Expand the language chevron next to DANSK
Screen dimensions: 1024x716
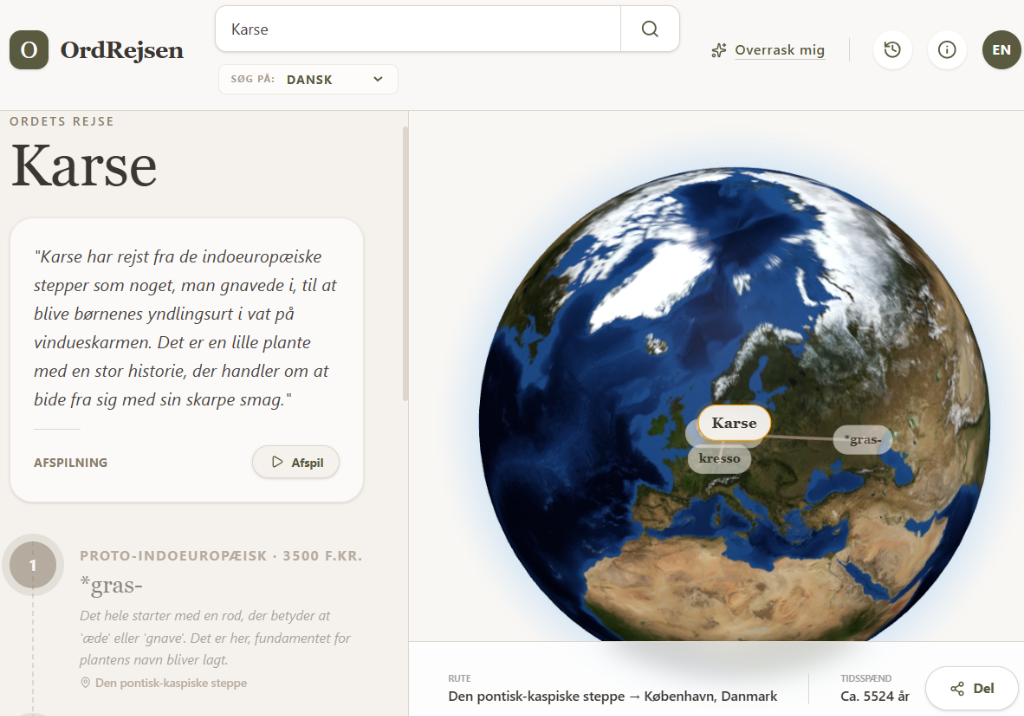377,79
